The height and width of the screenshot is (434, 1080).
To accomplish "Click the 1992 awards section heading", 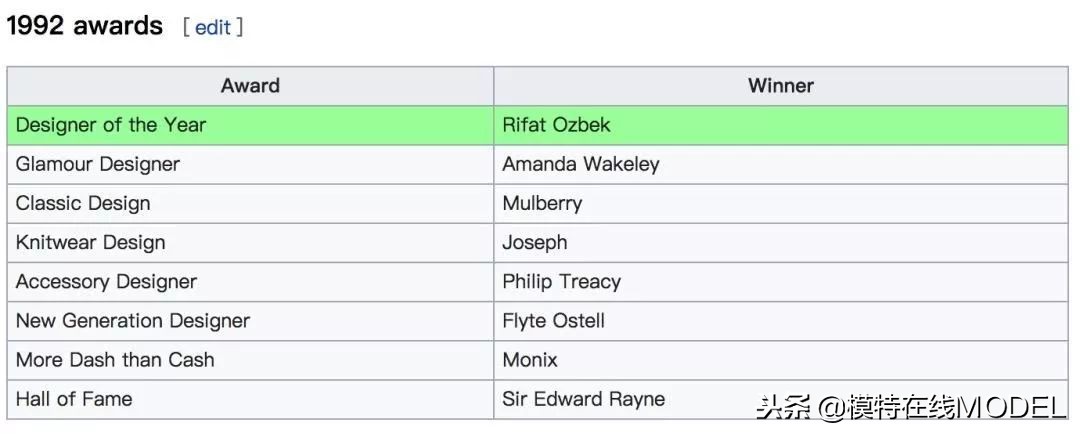I will click(x=84, y=26).
